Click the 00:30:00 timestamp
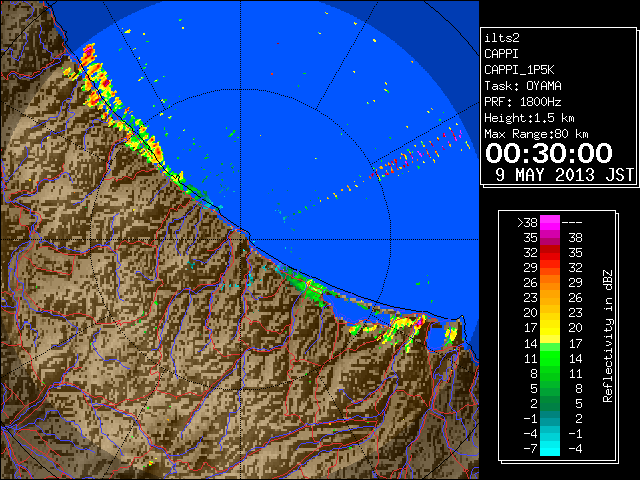Viewport: 640px width, 480px height. [x=549, y=153]
